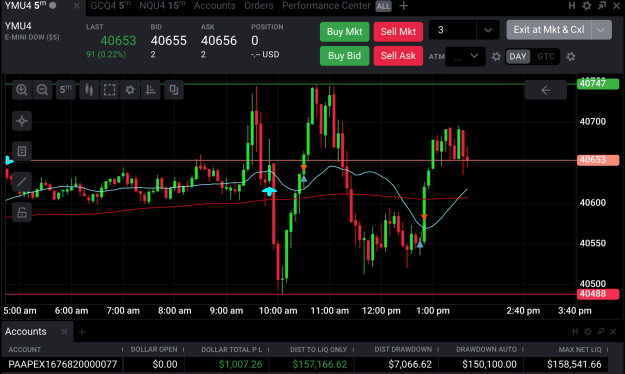Open top panel settings gear
This screenshot has height=374, width=625.
coord(587,6)
